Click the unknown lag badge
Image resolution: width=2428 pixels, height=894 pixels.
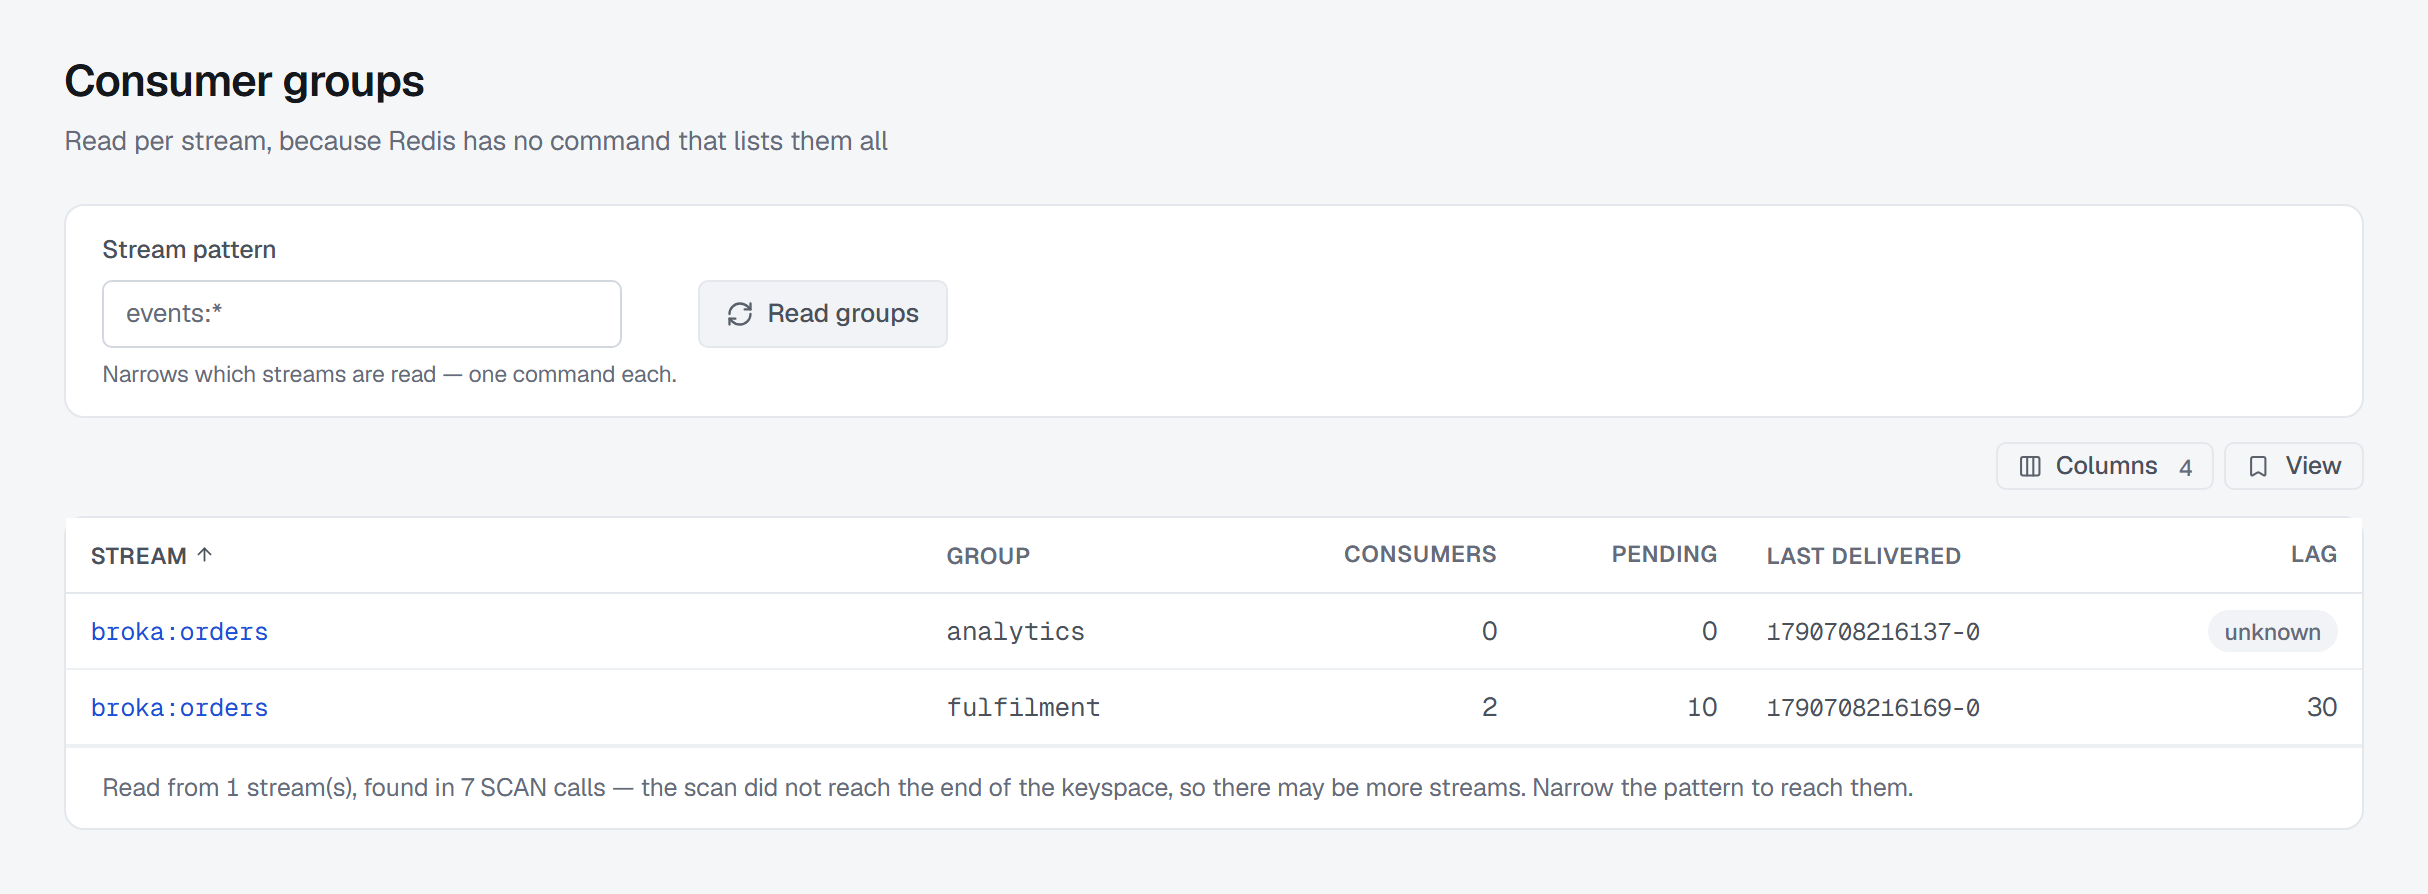point(2272,632)
